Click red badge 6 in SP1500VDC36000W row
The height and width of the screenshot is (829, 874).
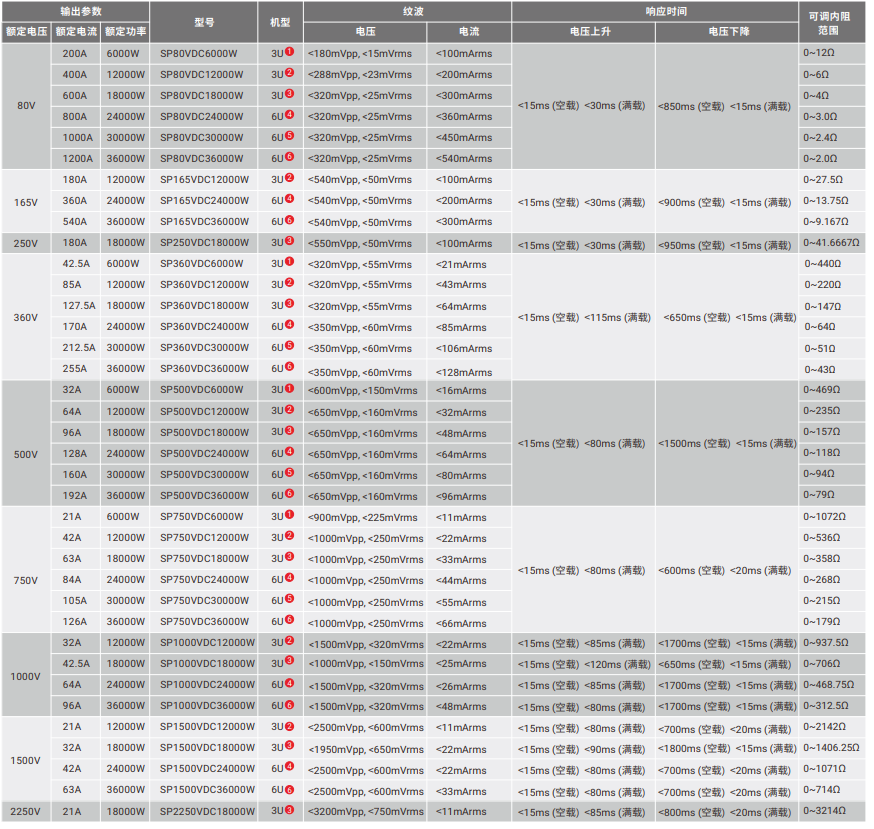click(289, 789)
